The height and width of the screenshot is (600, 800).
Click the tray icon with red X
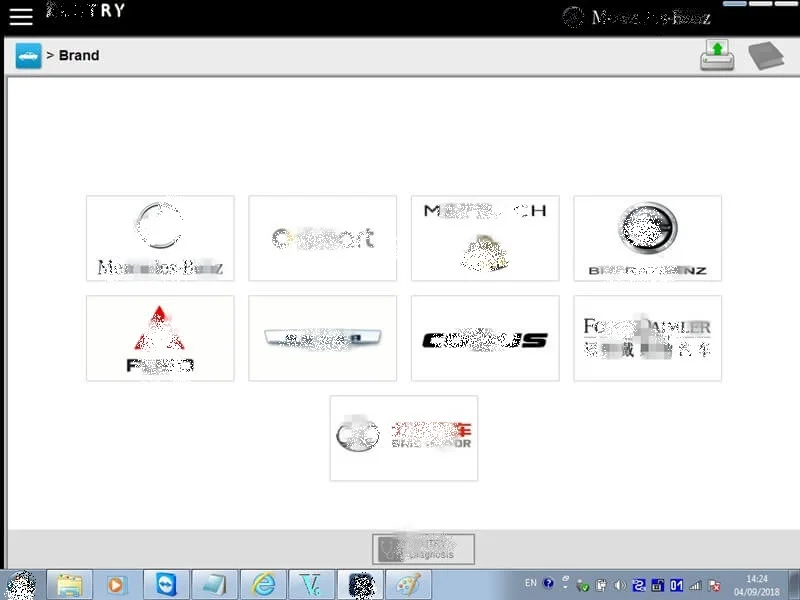pos(715,585)
